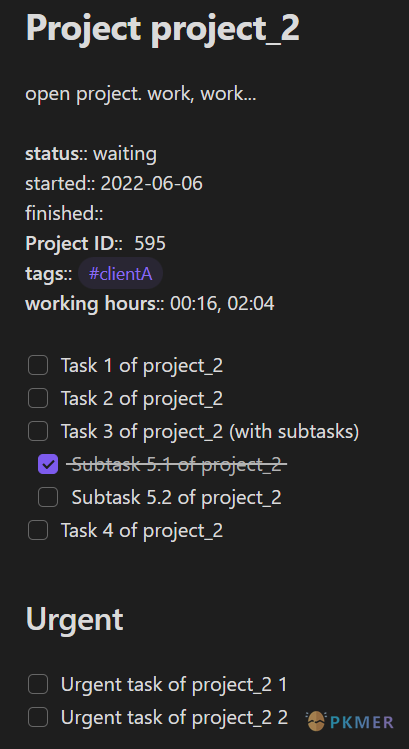Check Urgent task of project_2 1
Screen dimensions: 409x749
38,684
